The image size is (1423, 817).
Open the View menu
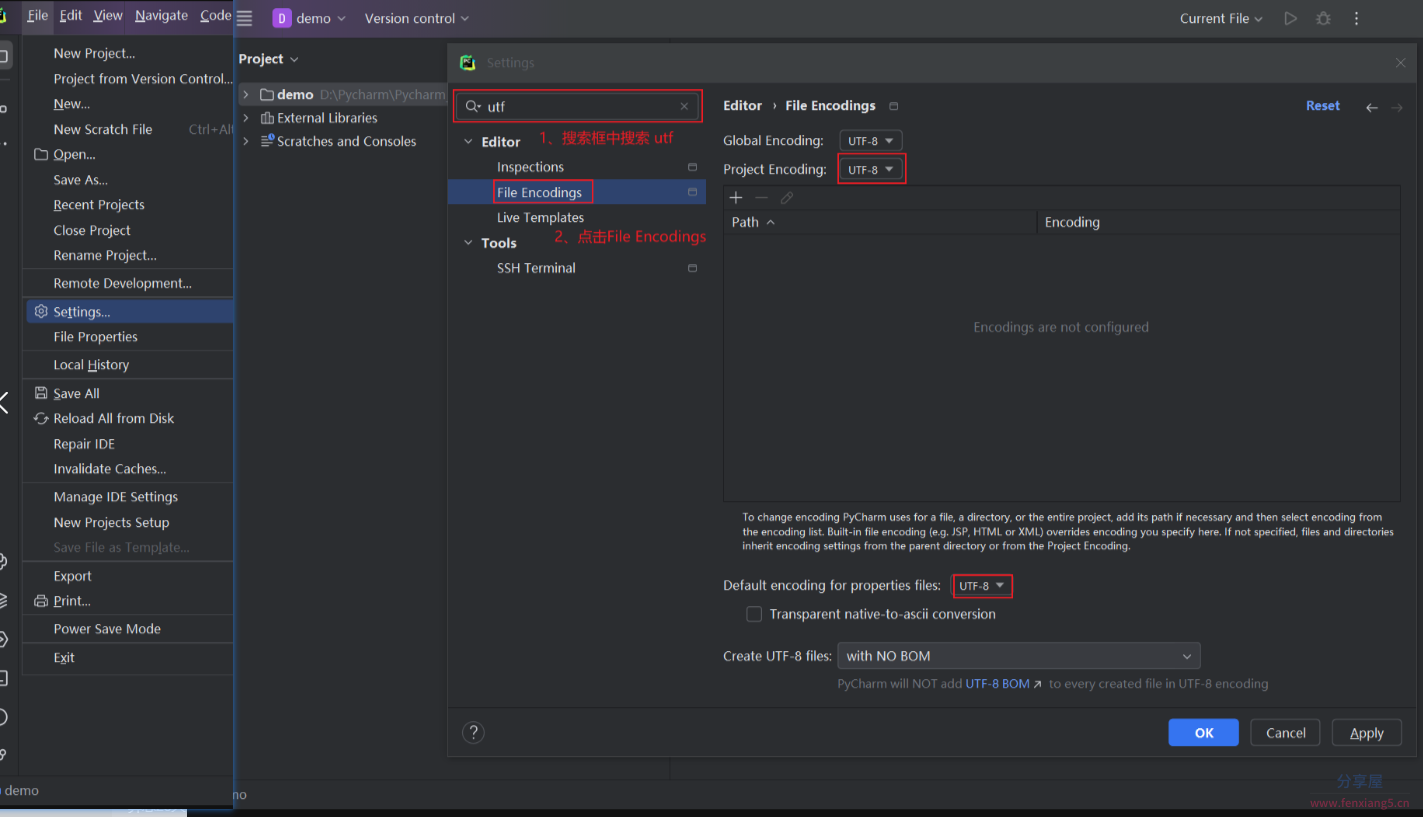108,15
